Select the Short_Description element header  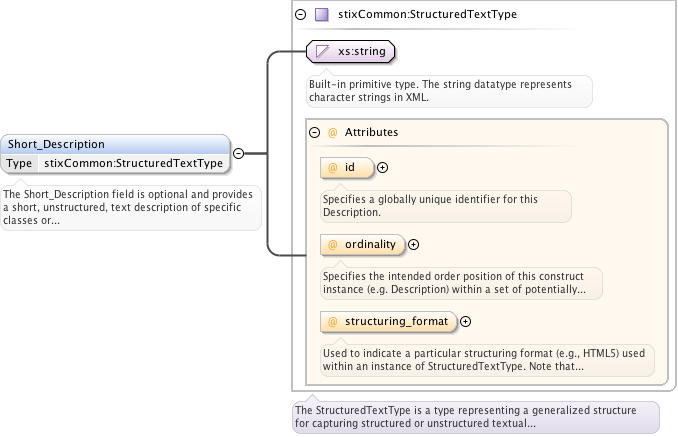click(115, 144)
